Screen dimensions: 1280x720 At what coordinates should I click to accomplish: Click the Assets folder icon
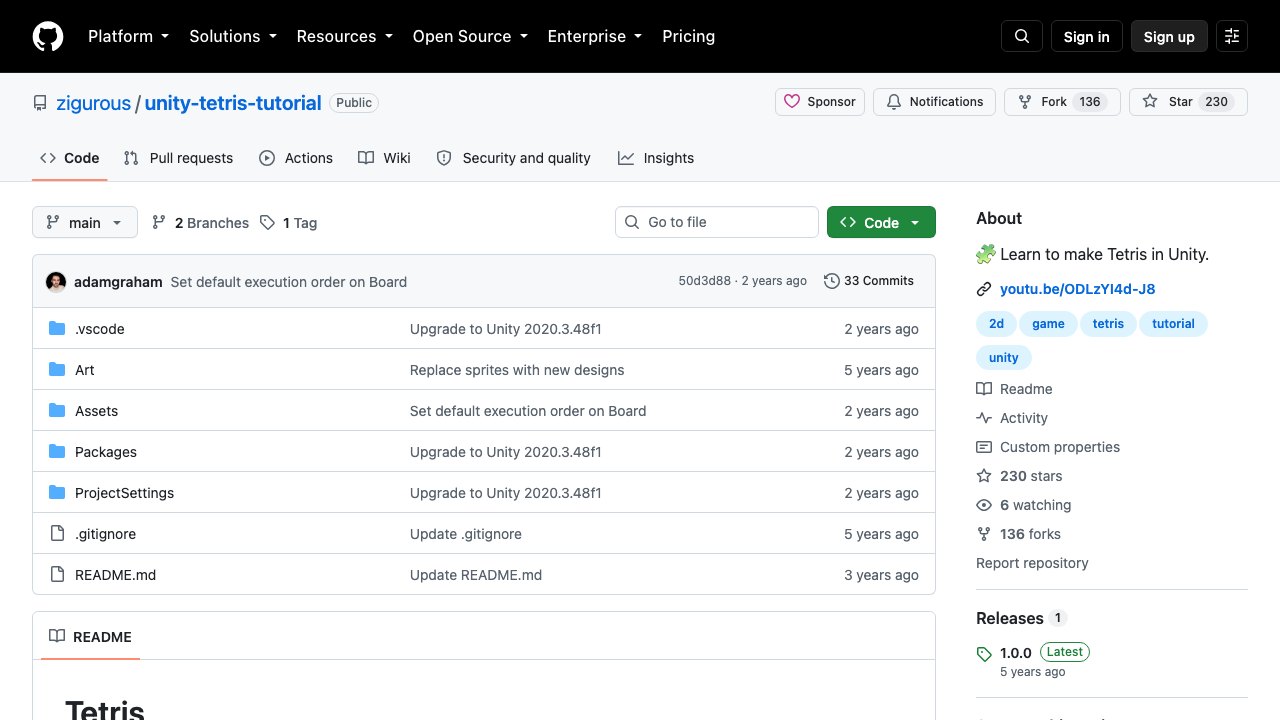(x=57, y=411)
